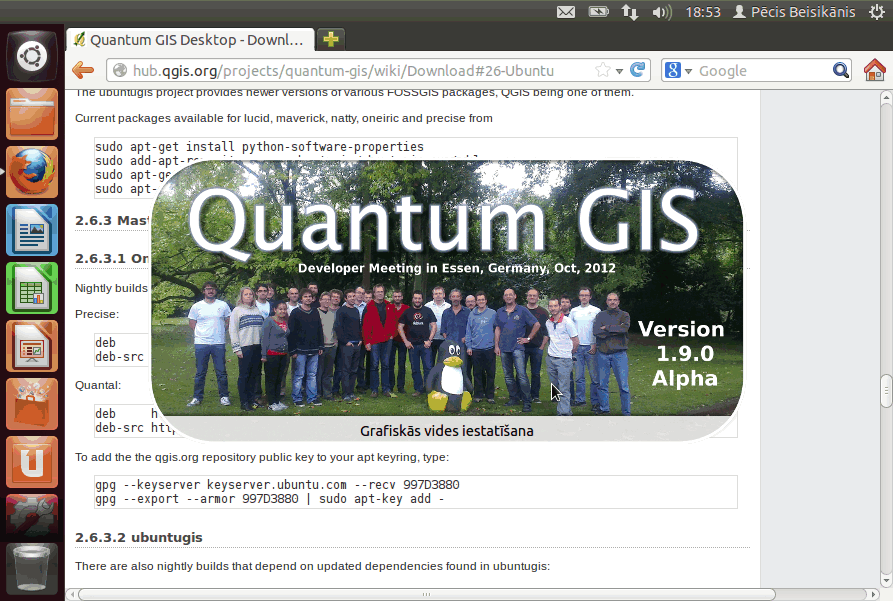Click the horizontal scrollbar right arrow

click(873, 594)
